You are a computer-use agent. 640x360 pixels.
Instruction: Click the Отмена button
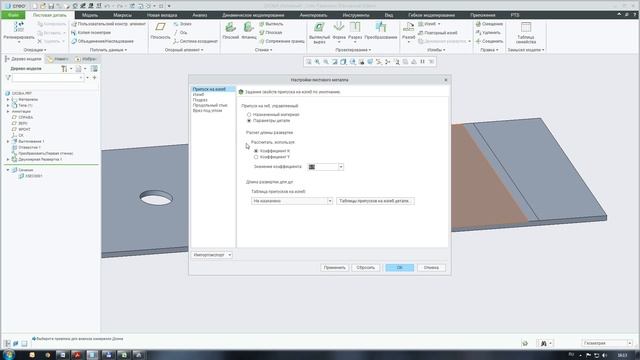(x=431, y=268)
